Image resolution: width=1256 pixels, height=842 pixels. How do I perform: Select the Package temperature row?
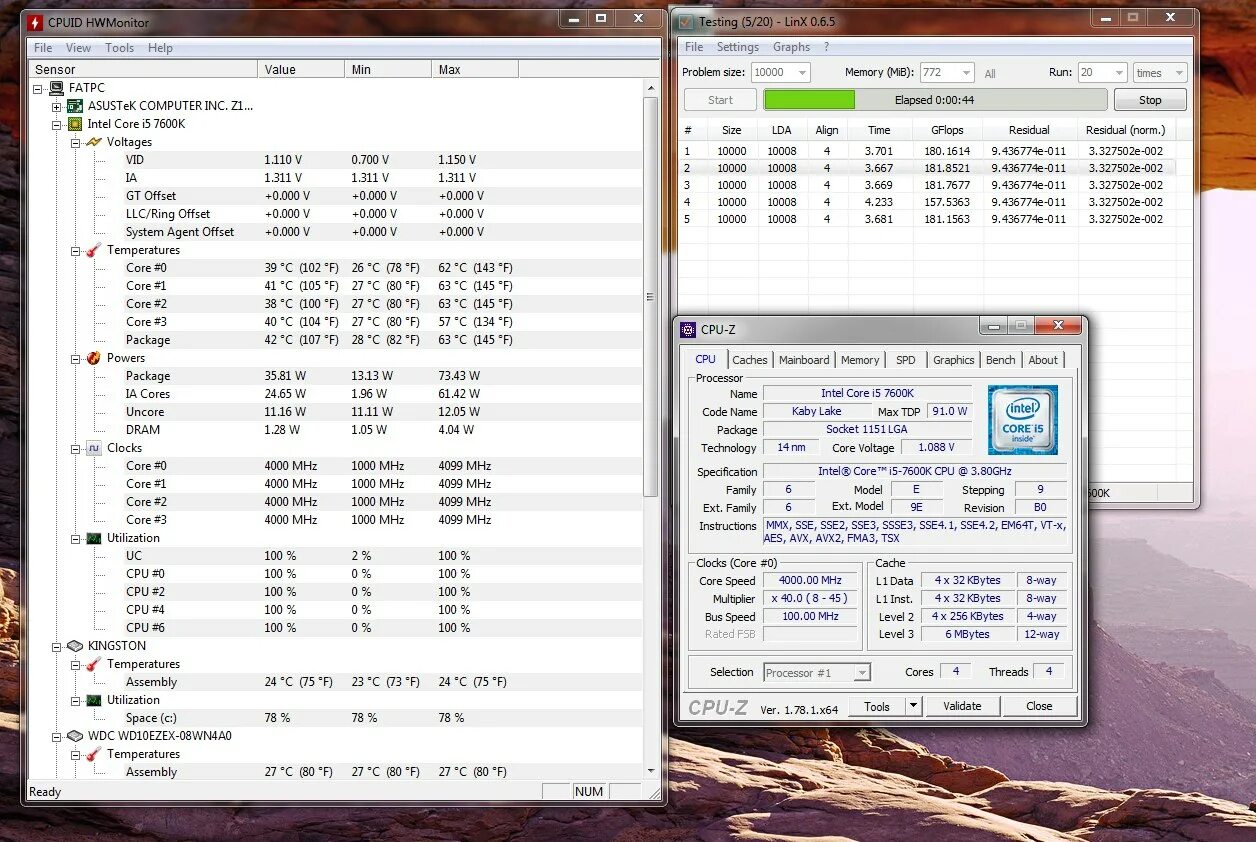point(336,340)
